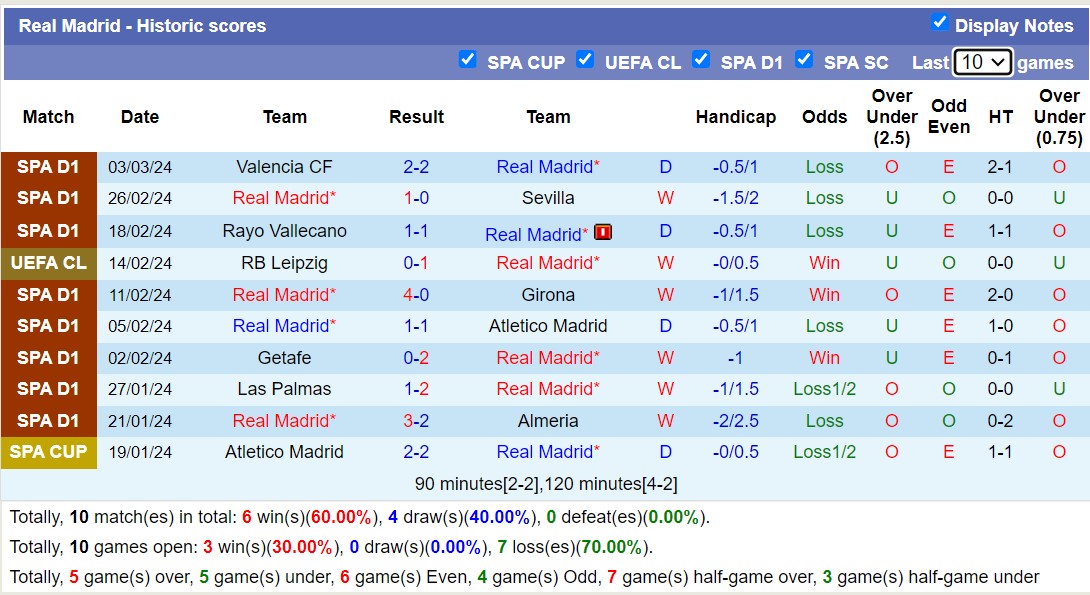The width and height of the screenshot is (1090, 595).
Task: Select the UEFA CL badge on RB Leipzig row
Action: coord(48,263)
